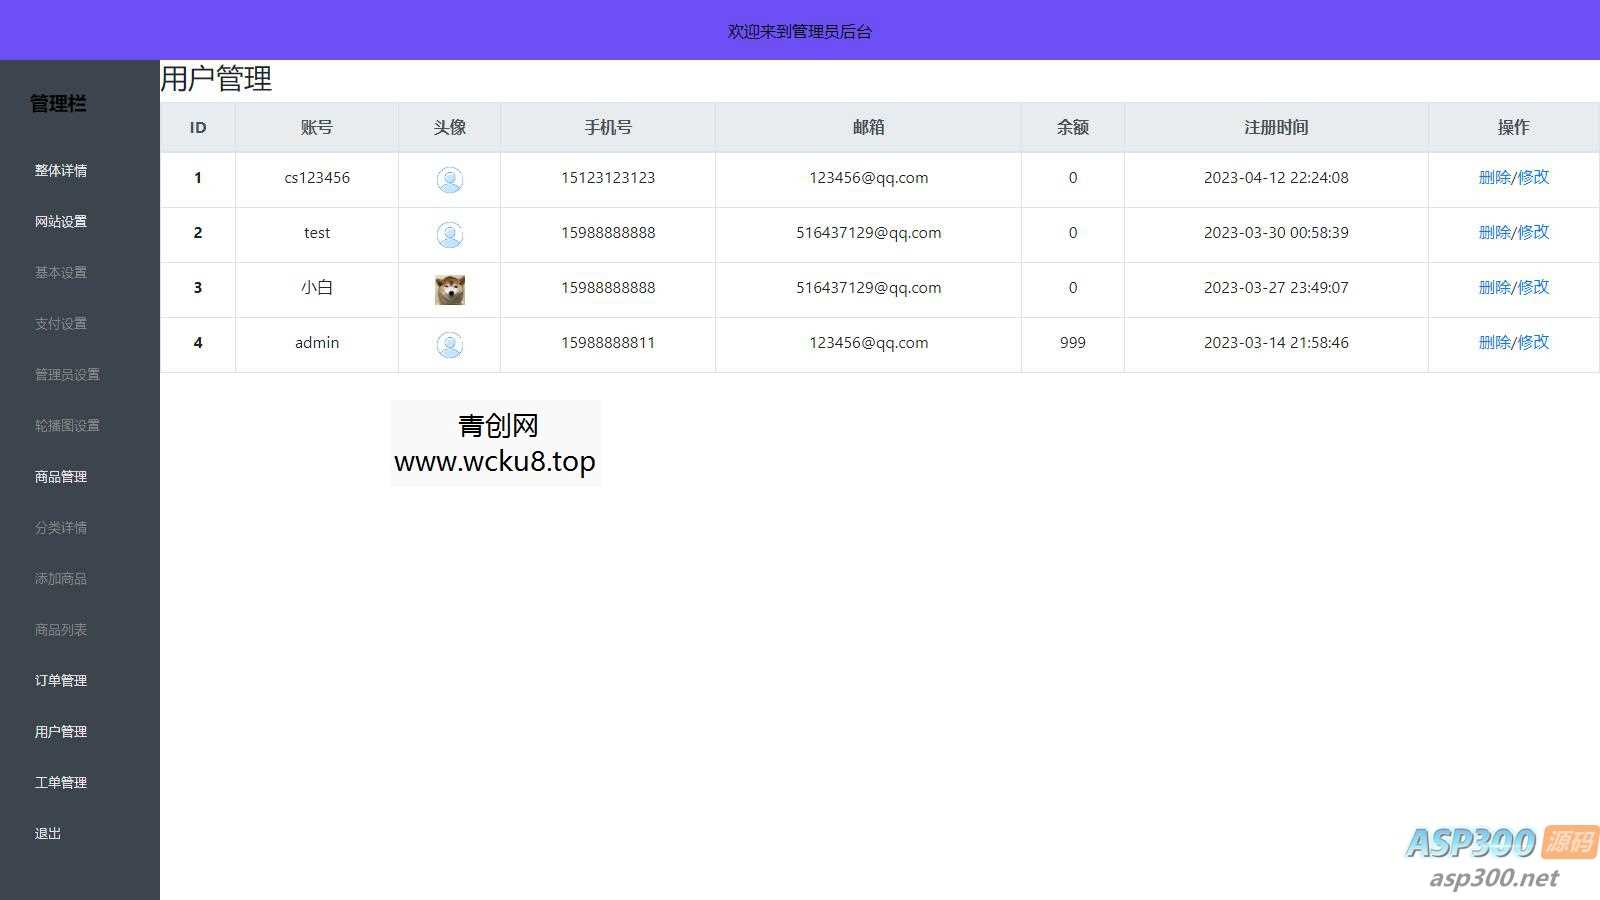This screenshot has height=900, width=1600.
Task: Open the 商品列表 product list
Action: [x=60, y=629]
